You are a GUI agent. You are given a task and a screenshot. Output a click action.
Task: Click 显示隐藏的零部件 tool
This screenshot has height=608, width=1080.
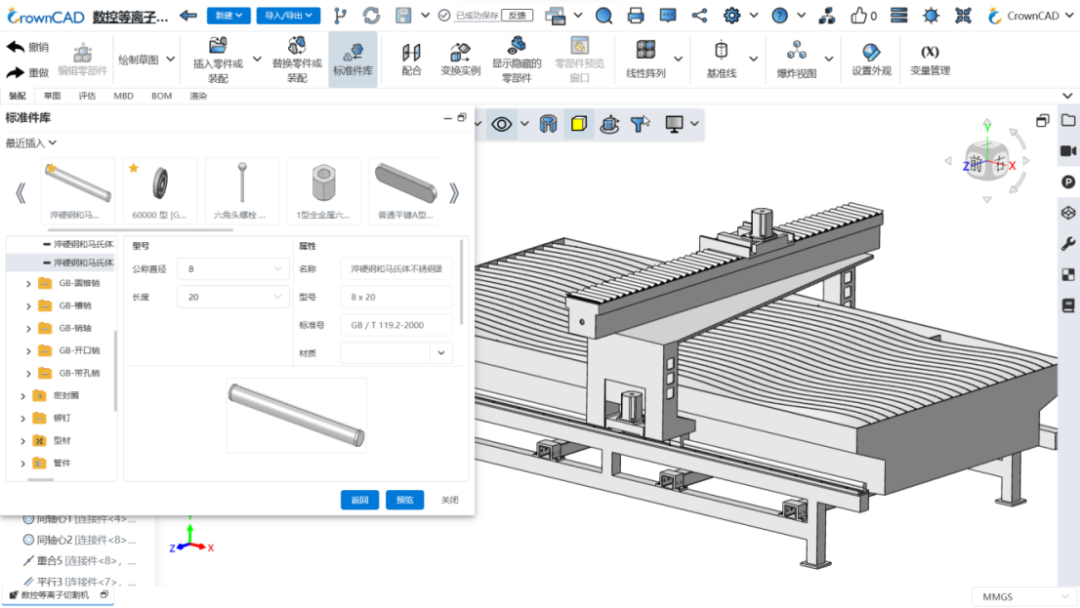(x=517, y=60)
